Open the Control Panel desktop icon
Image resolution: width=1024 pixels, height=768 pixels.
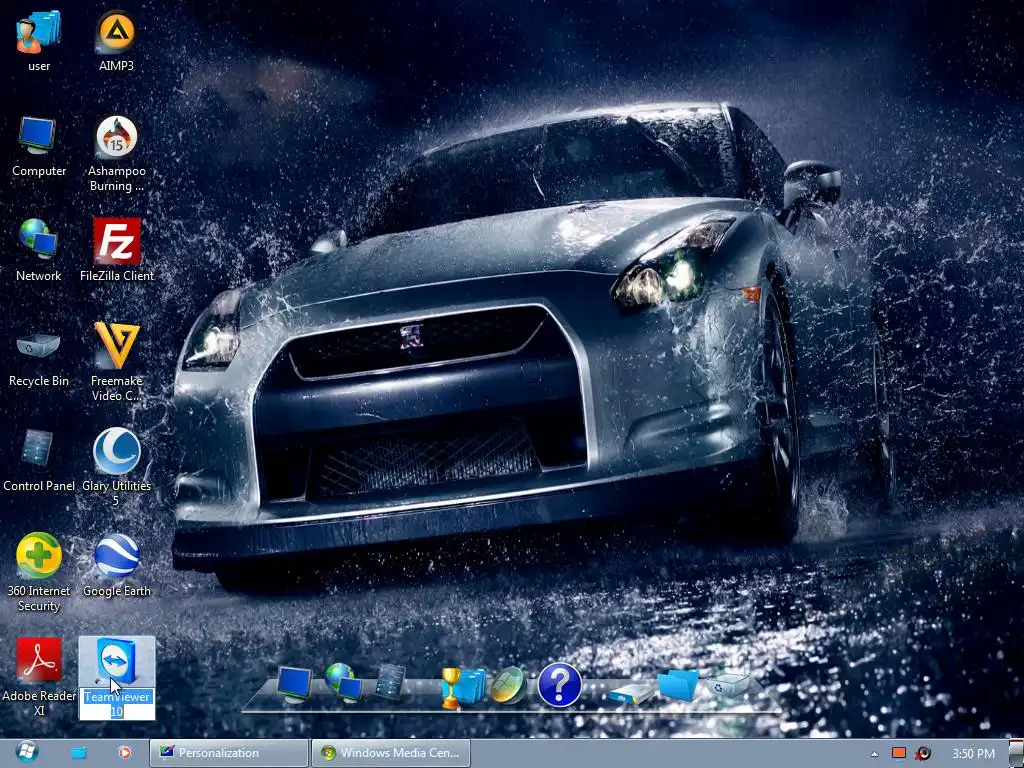[x=39, y=461]
